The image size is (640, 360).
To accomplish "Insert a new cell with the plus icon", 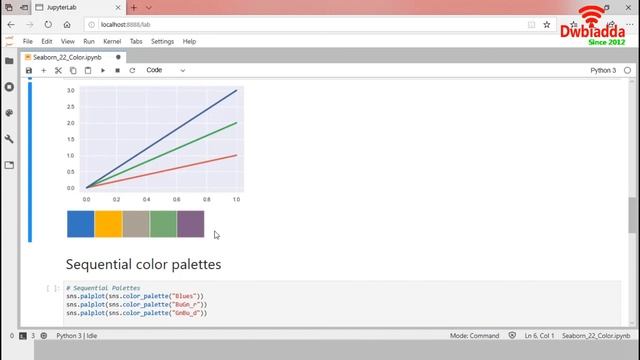I will [x=44, y=71].
